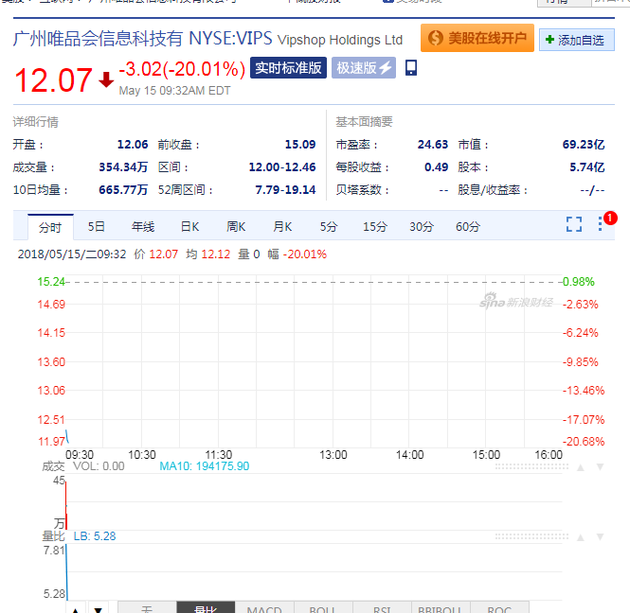Click the VOL: 0.00 label
Image resolution: width=630 pixels, height=613 pixels.
point(98,466)
